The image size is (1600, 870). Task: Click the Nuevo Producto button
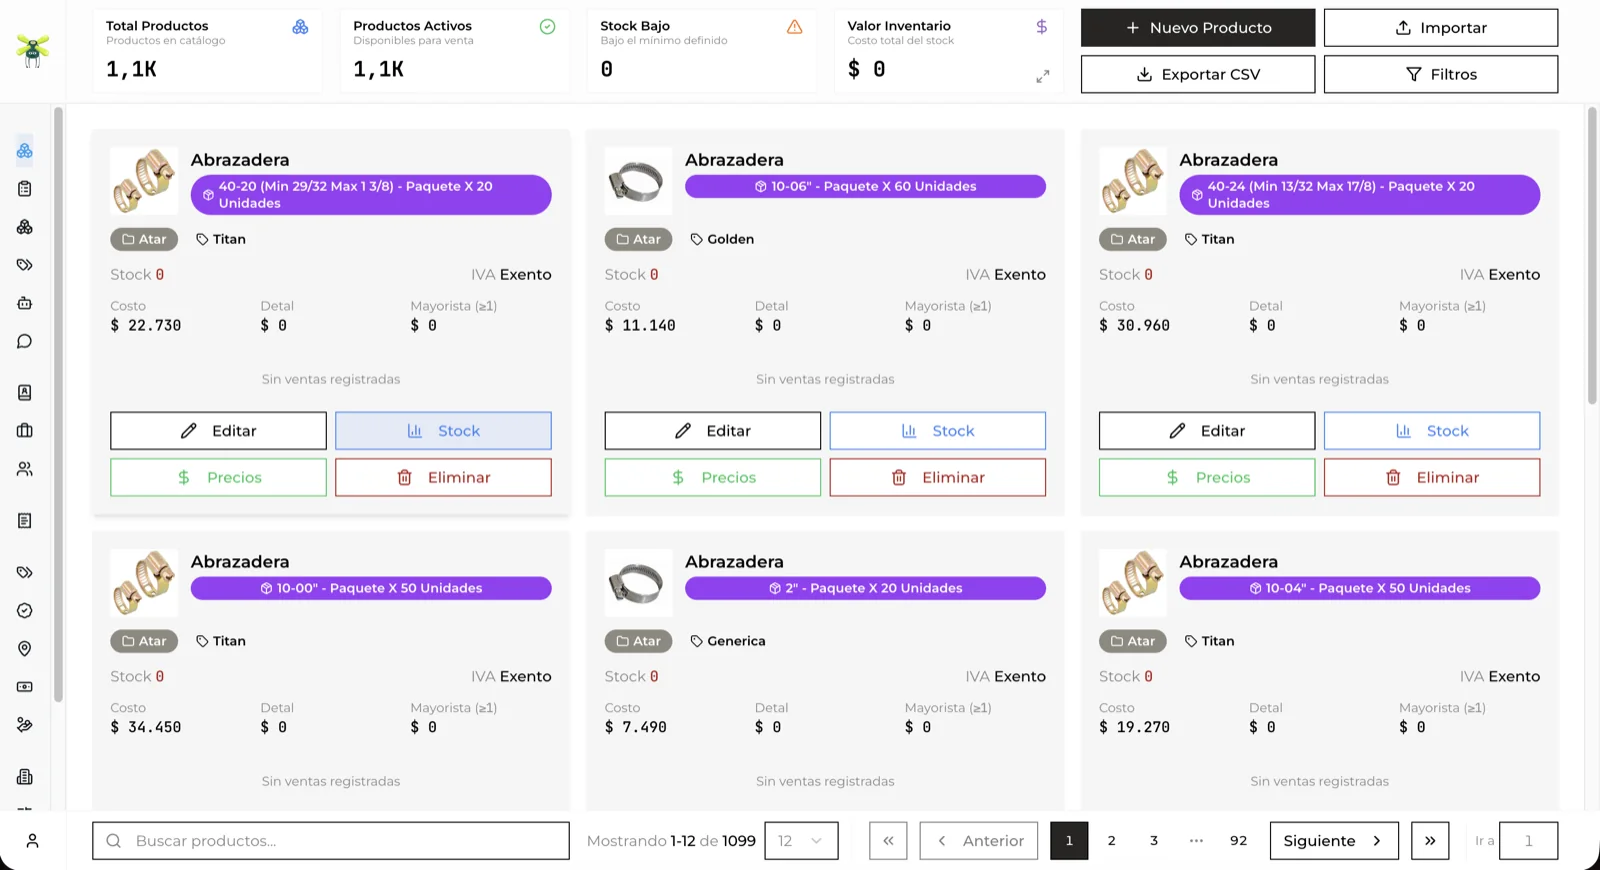click(x=1197, y=28)
